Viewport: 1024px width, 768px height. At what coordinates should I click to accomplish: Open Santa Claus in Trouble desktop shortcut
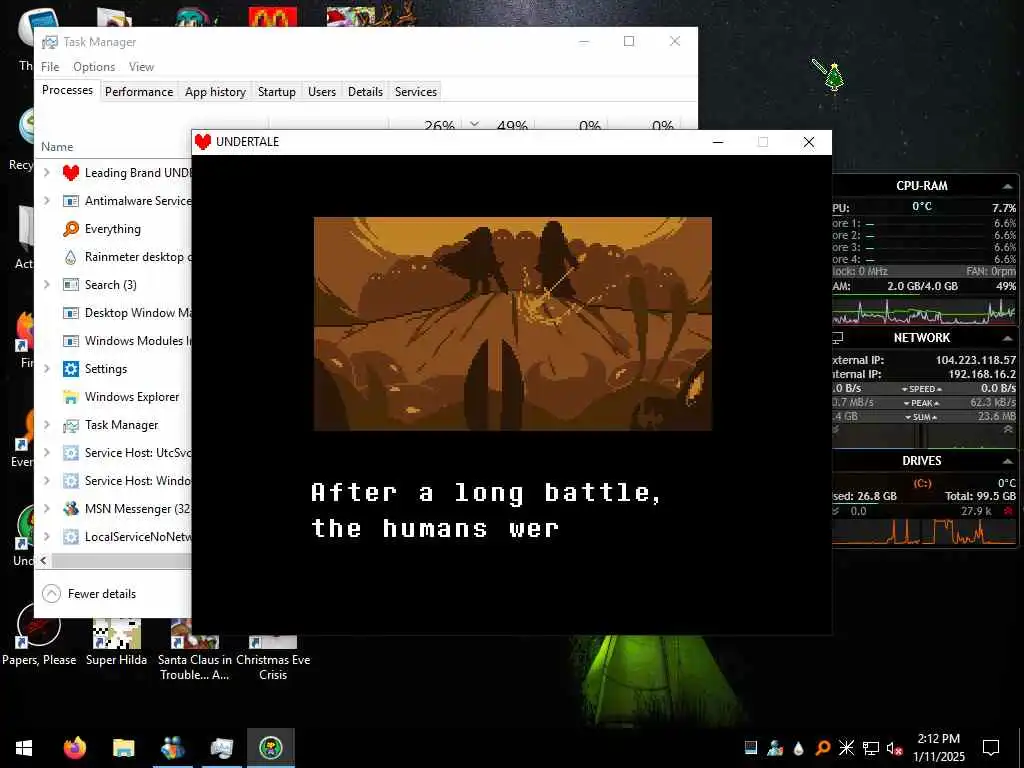click(194, 649)
